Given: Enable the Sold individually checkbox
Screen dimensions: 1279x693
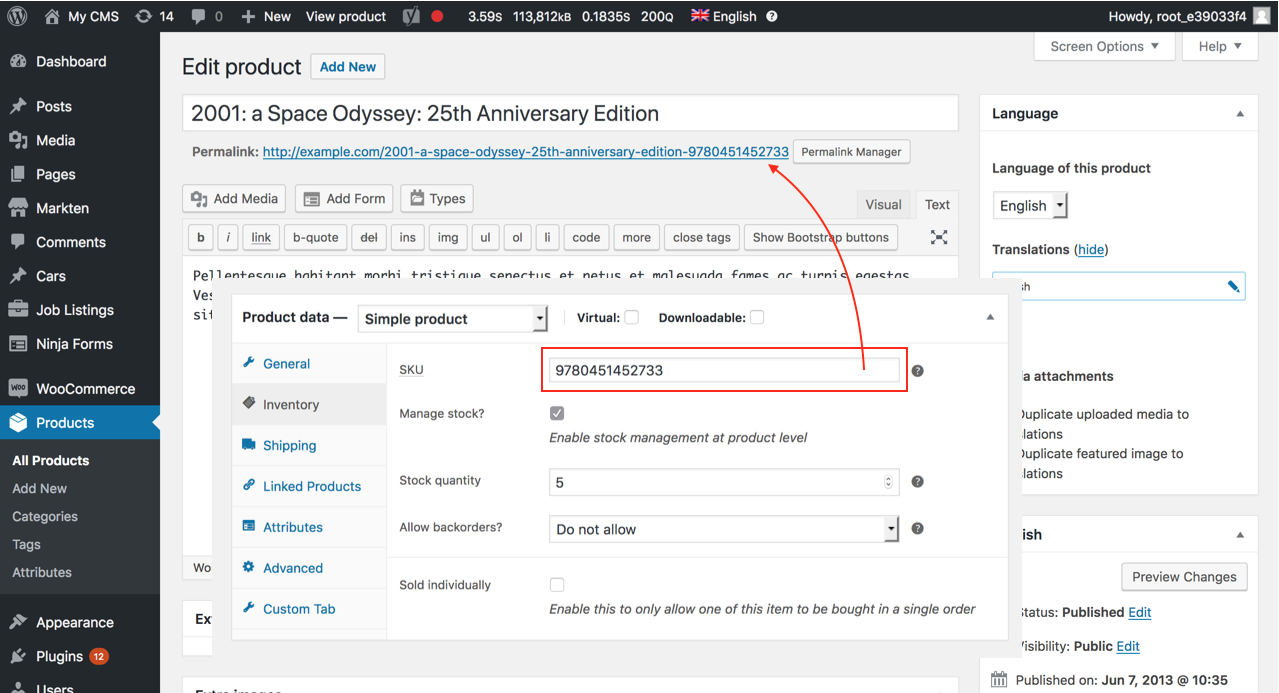Looking at the screenshot, I should (x=557, y=585).
